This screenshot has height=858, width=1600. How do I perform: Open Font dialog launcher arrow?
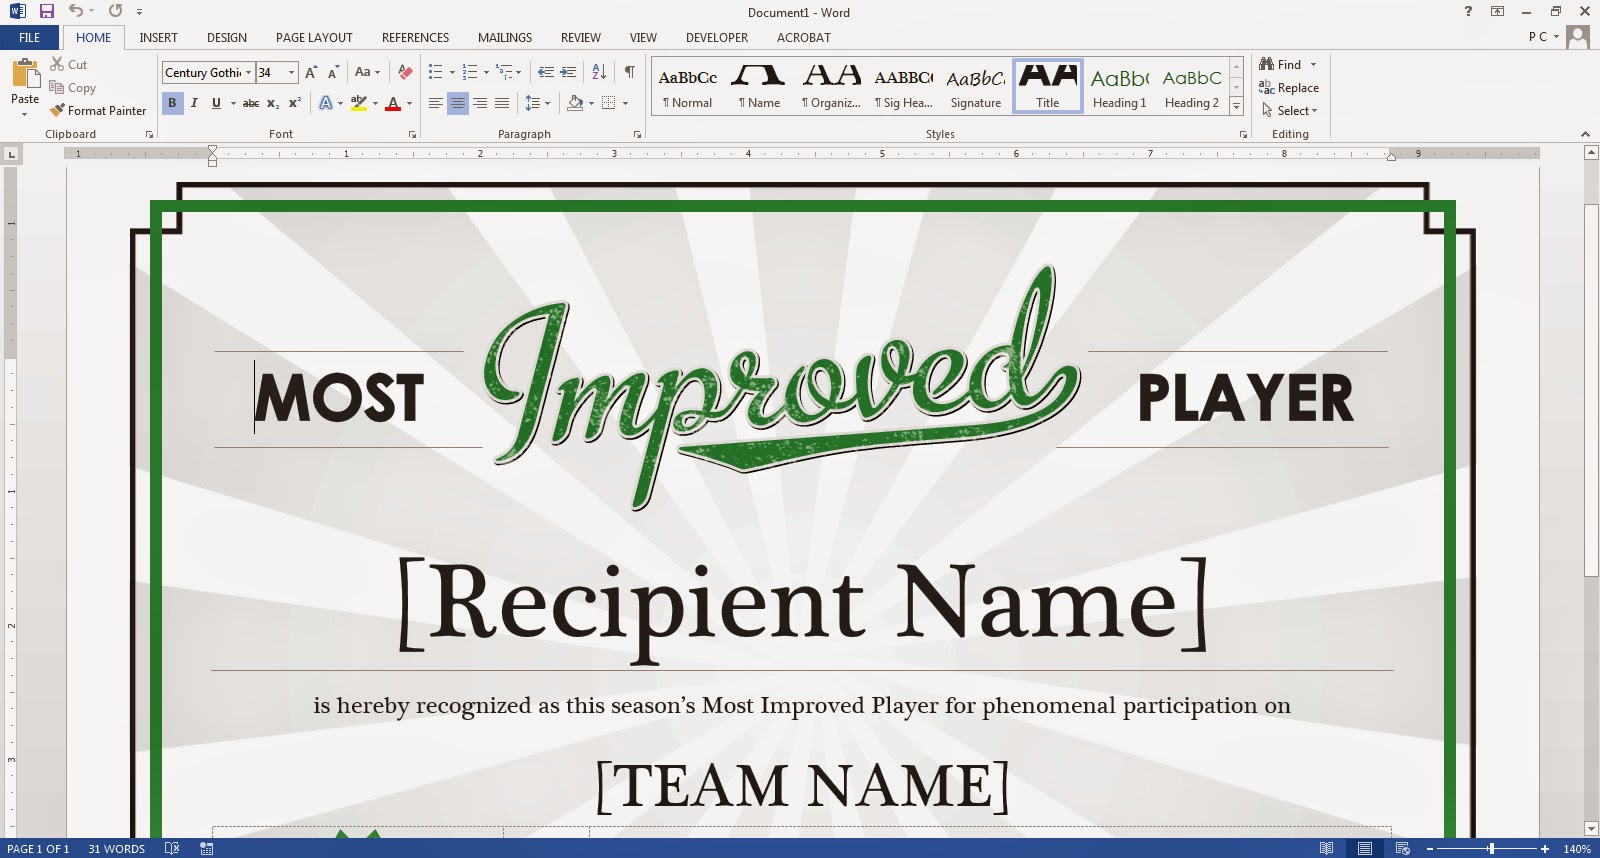click(412, 134)
